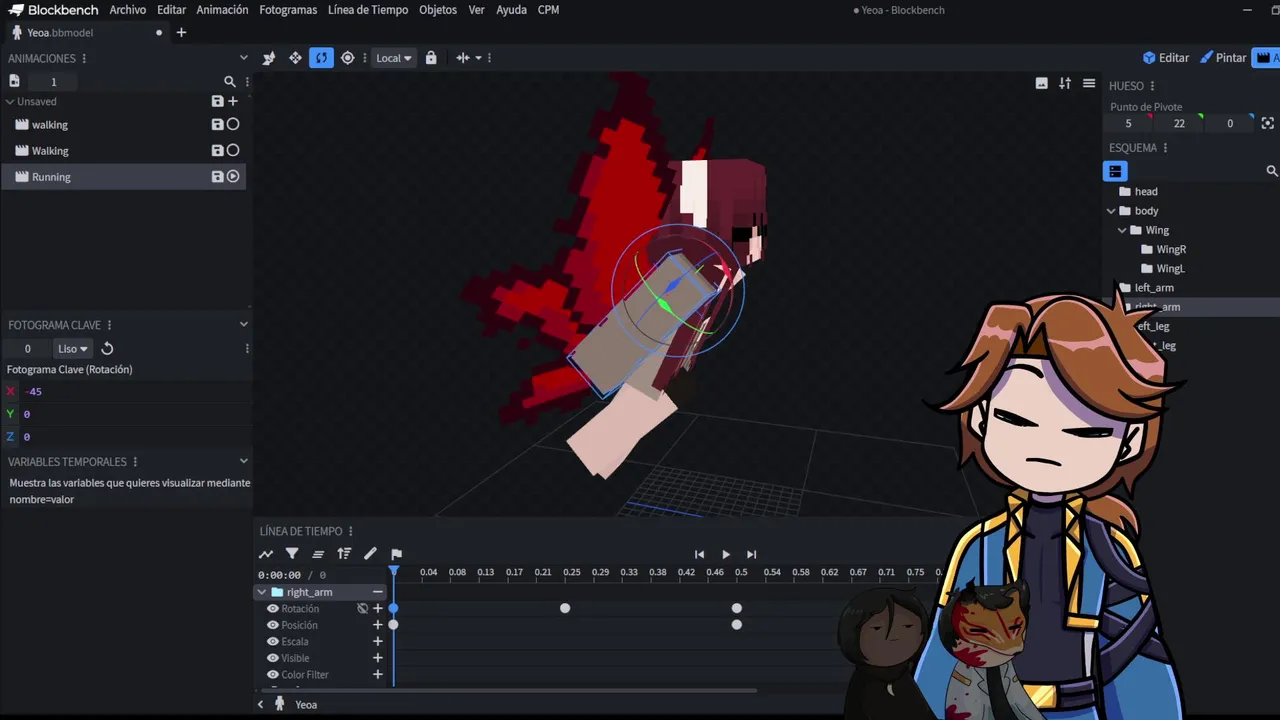Toggle visibility of Color Filter channel
The height and width of the screenshot is (720, 1280).
point(272,674)
